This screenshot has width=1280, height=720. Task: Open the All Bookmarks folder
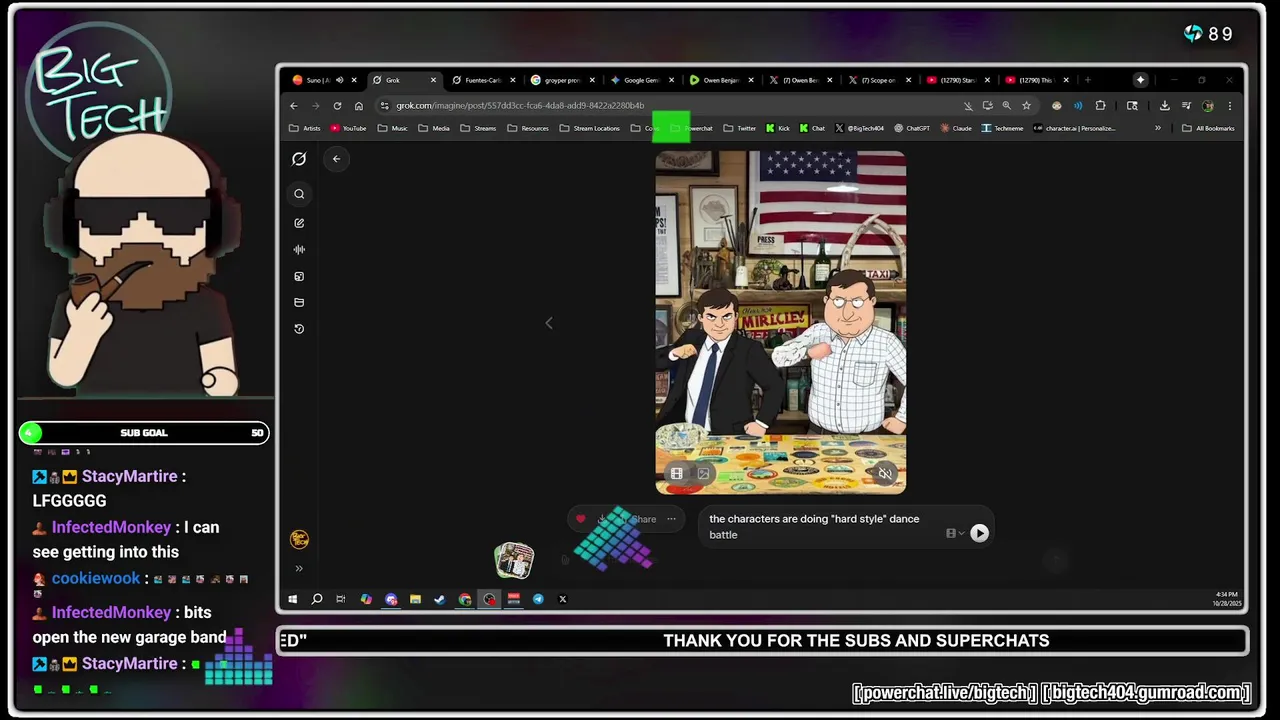[x=1209, y=128]
